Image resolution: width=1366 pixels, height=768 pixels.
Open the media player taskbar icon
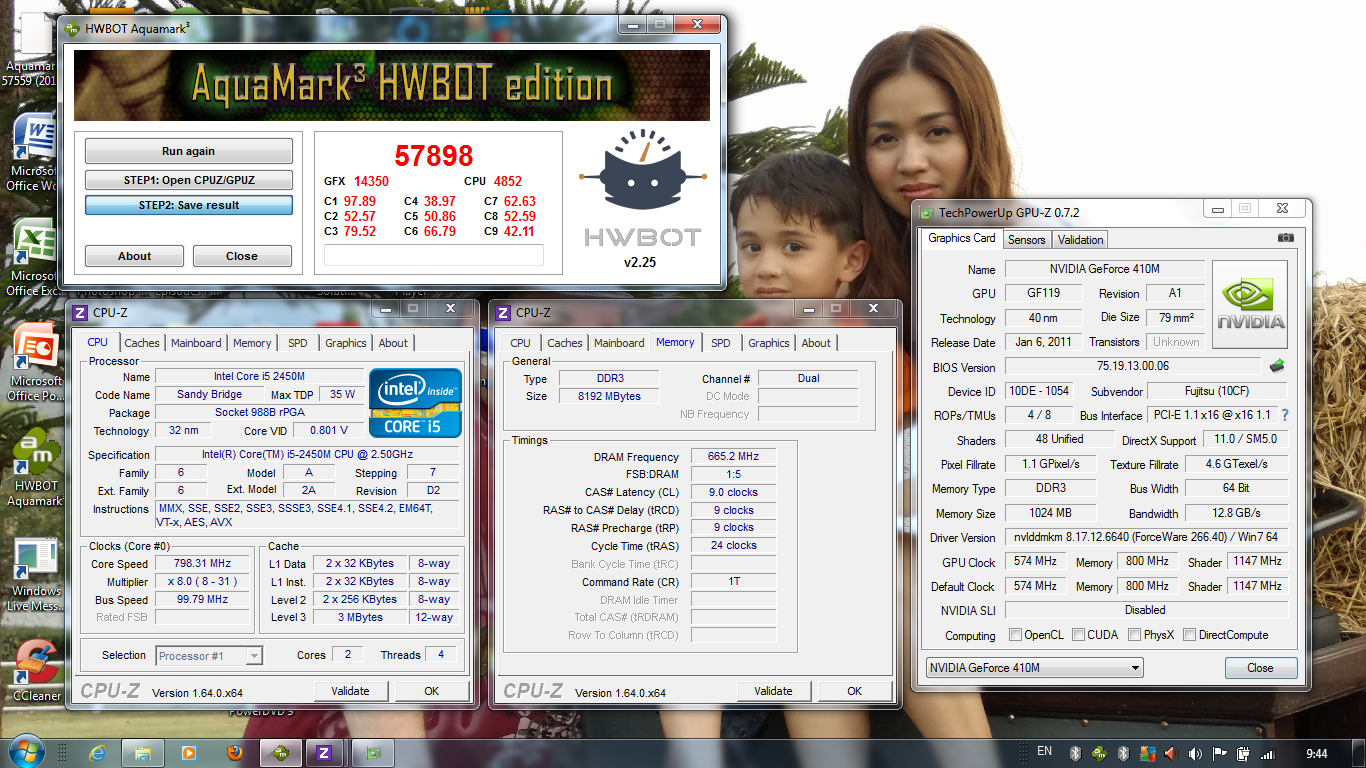189,752
